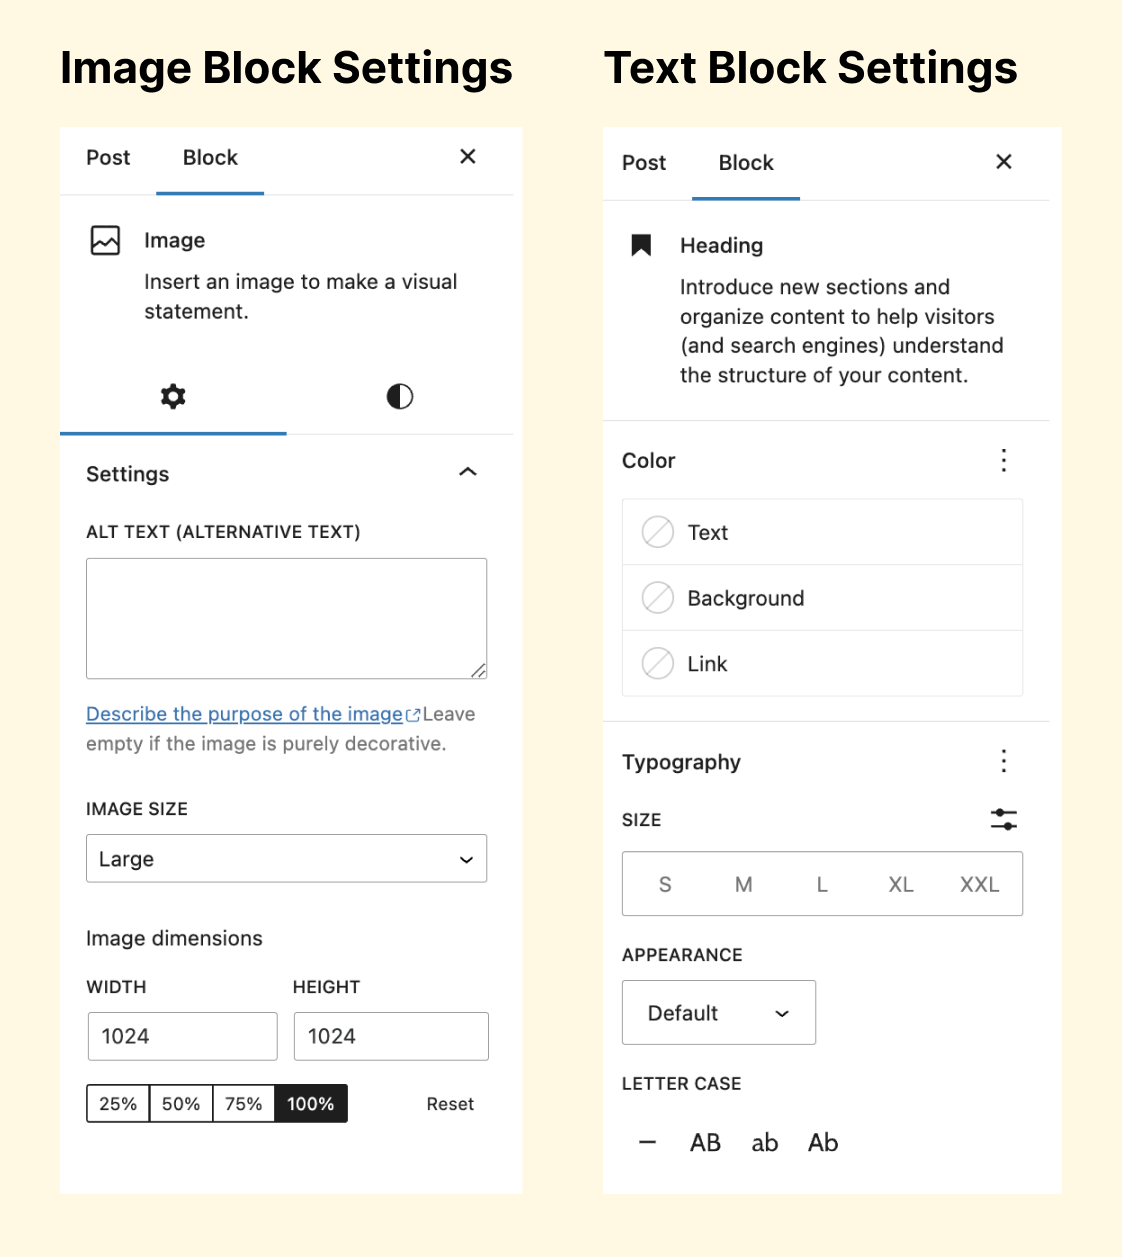Switch to the Post tab in Image settings

click(x=108, y=157)
